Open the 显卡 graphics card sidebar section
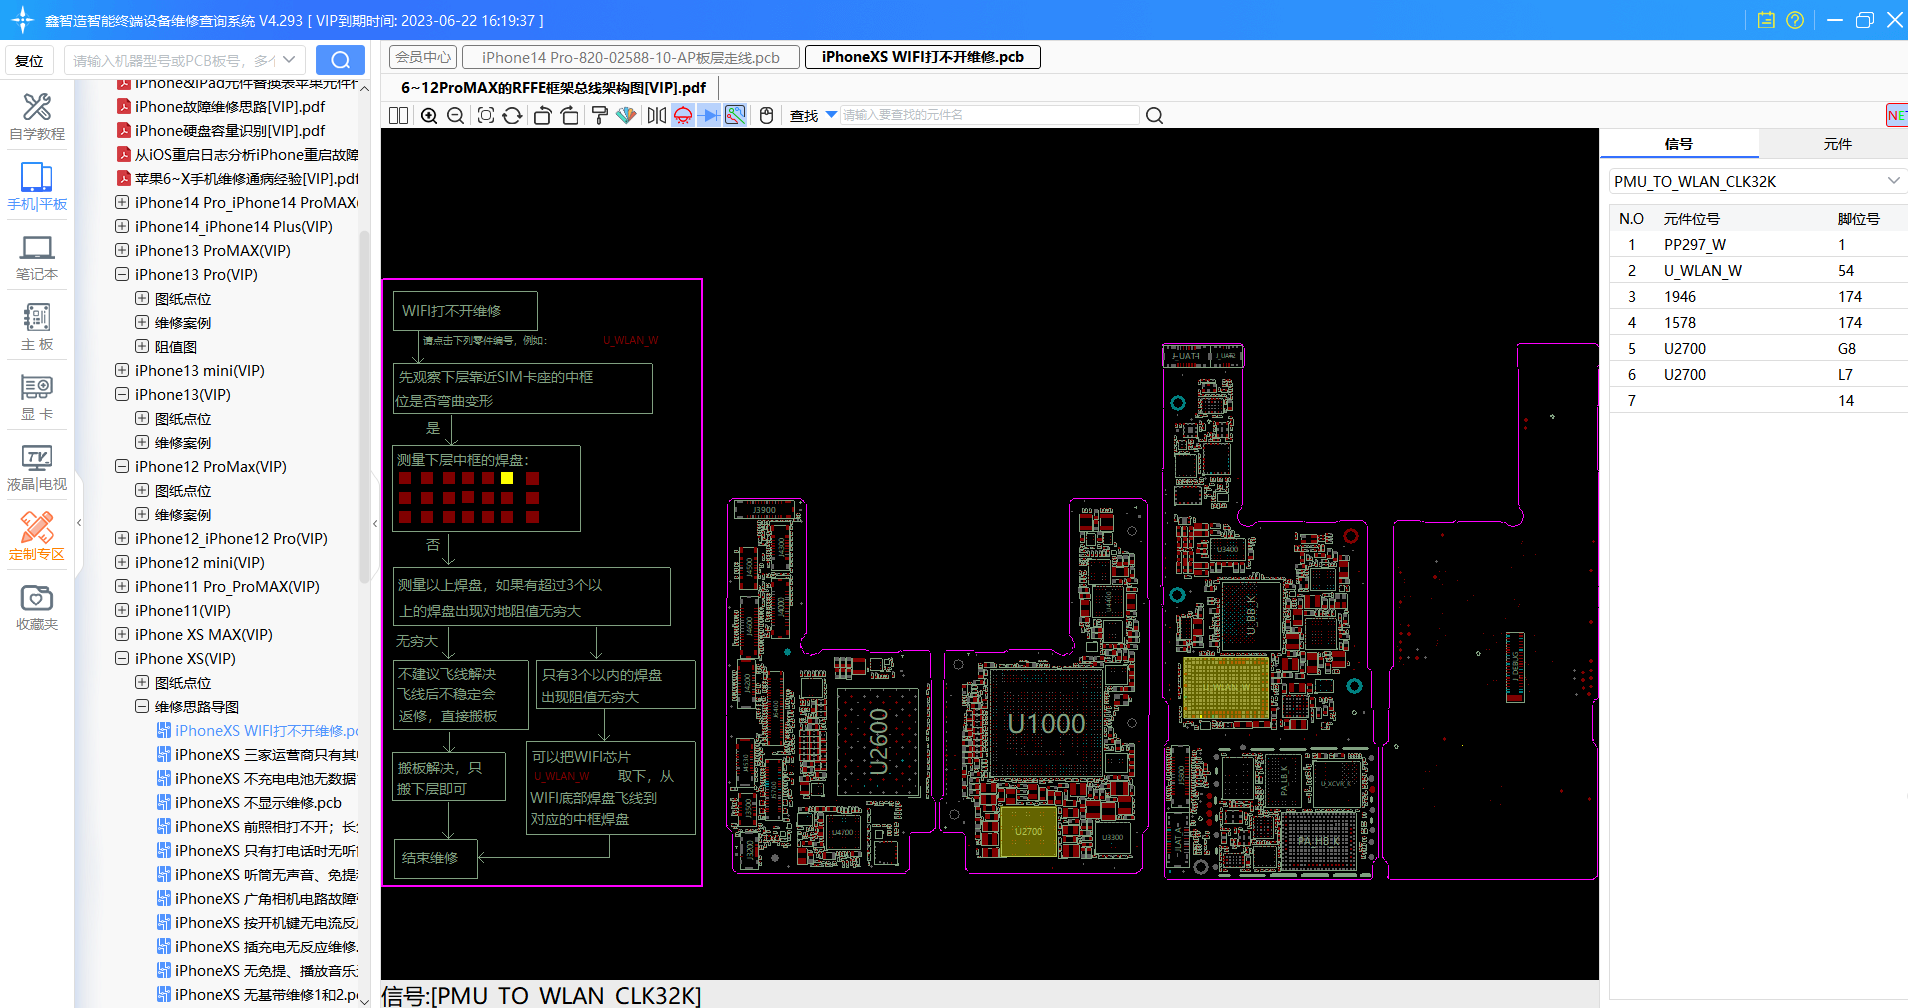The width and height of the screenshot is (1908, 1008). (37, 398)
